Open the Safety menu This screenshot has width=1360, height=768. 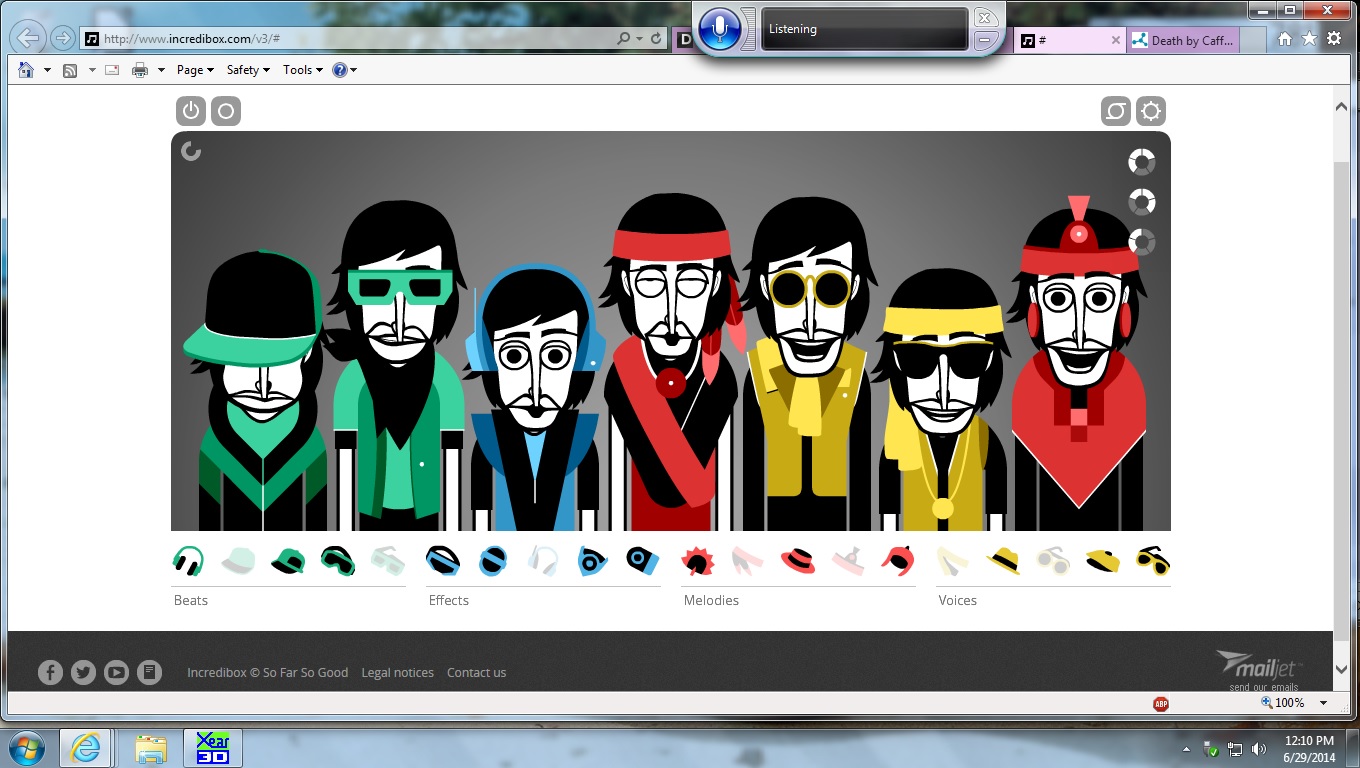coord(248,70)
